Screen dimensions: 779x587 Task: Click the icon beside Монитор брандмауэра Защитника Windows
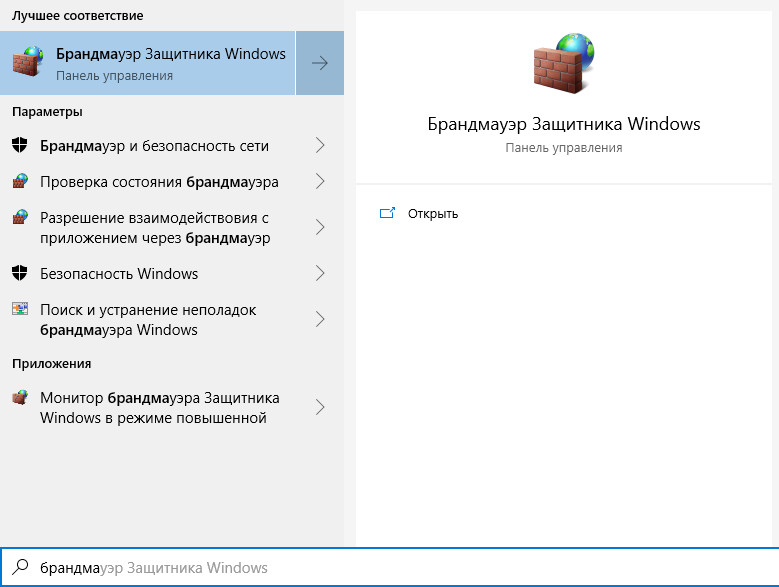[x=20, y=397]
